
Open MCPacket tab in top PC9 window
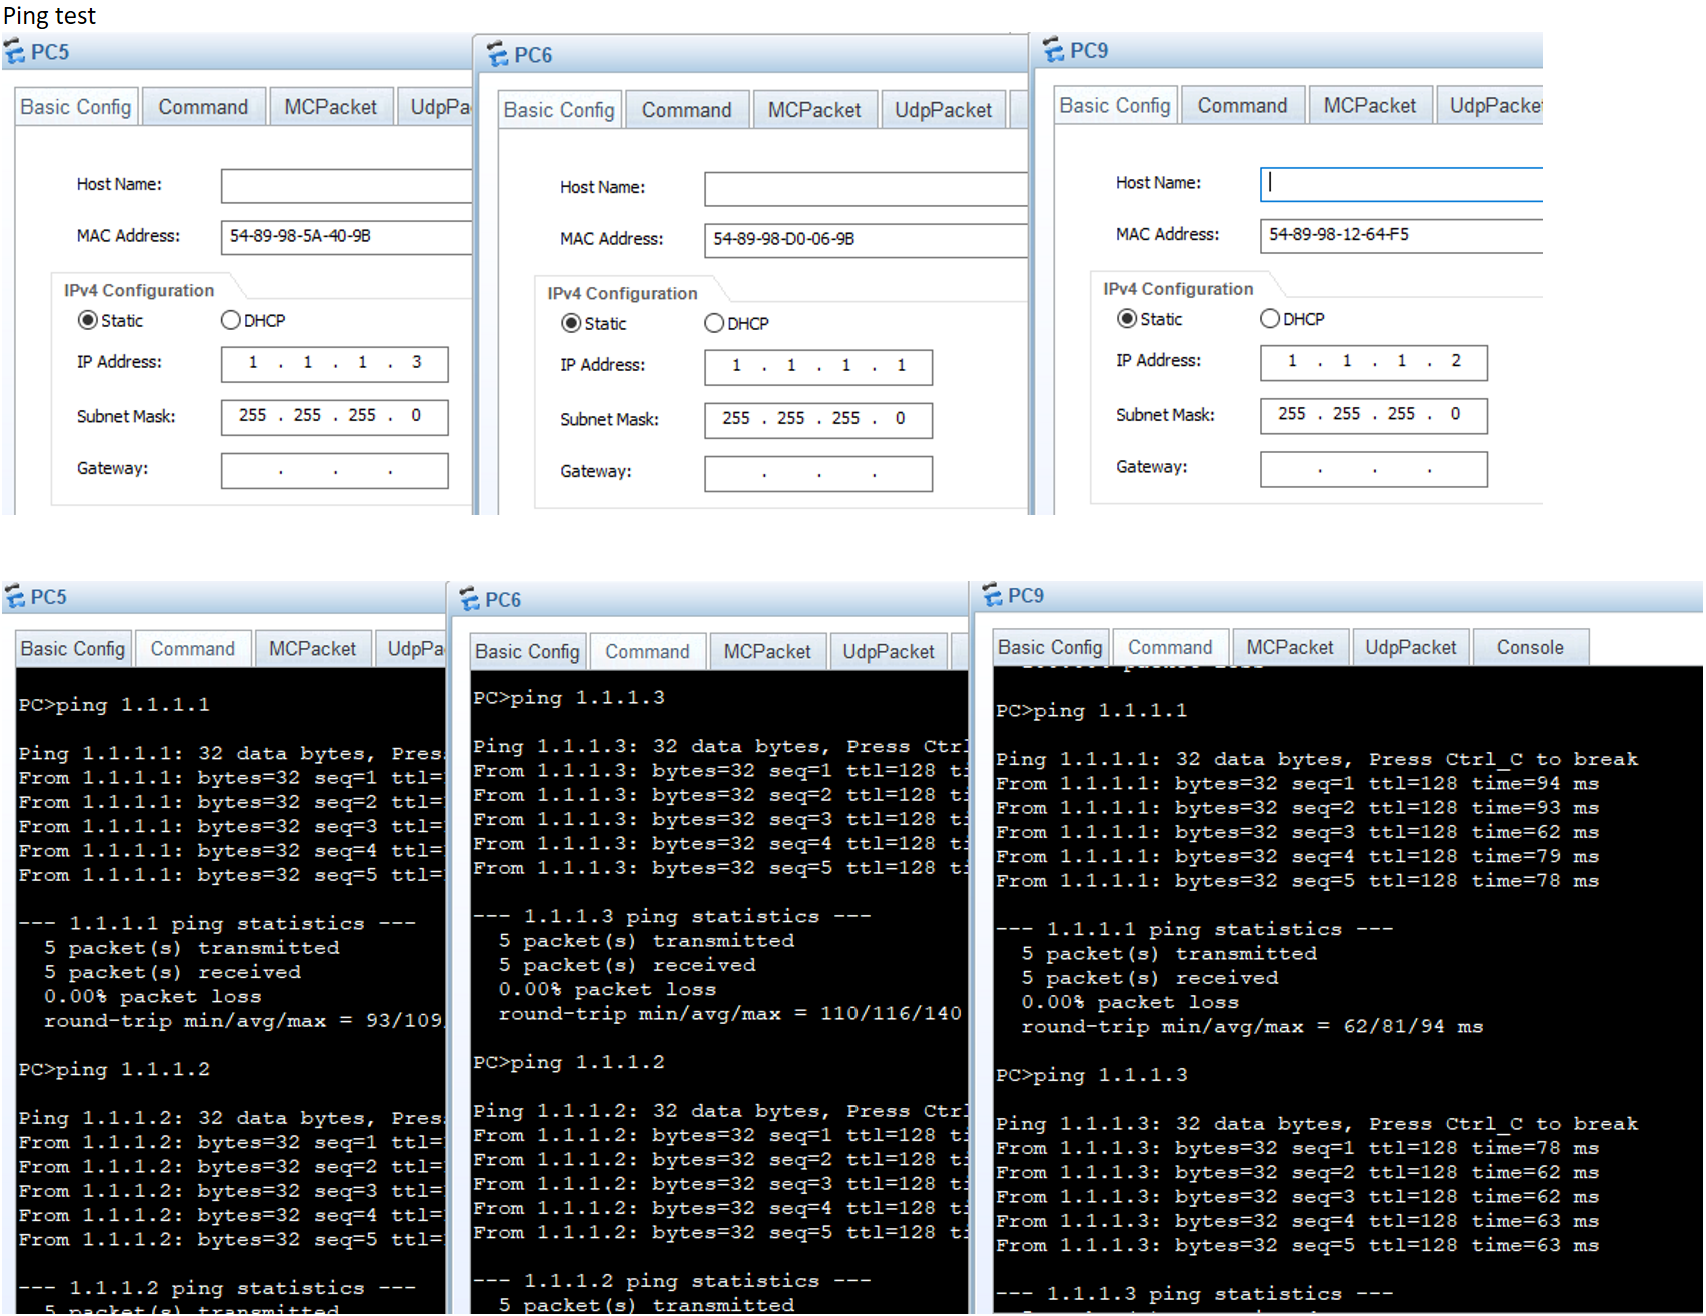(x=1370, y=105)
